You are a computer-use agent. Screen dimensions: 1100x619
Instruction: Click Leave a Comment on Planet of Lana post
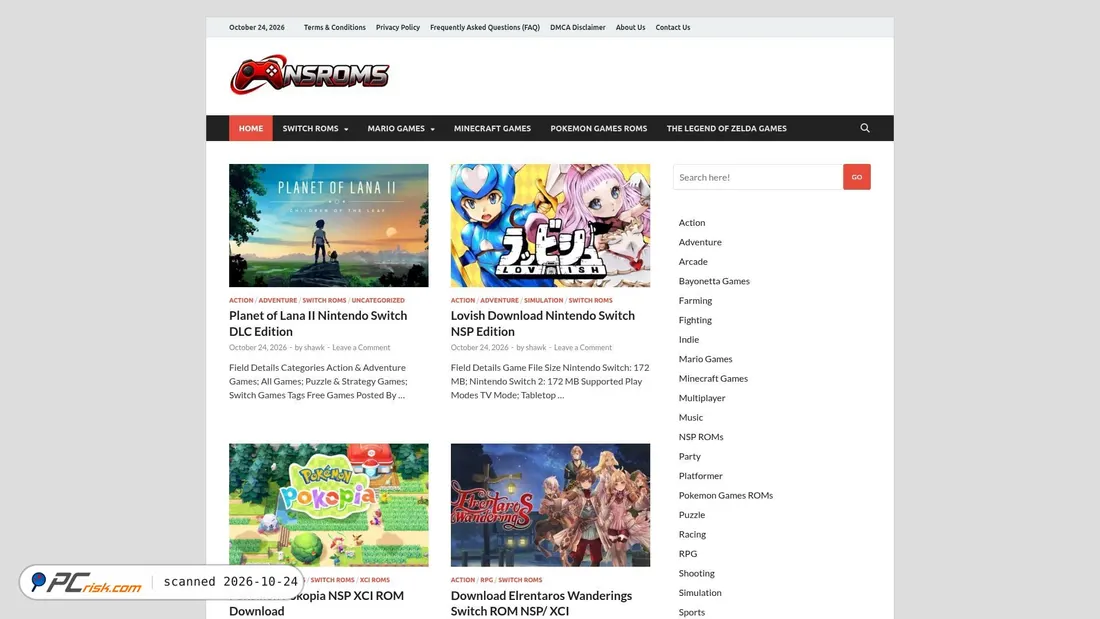(361, 347)
